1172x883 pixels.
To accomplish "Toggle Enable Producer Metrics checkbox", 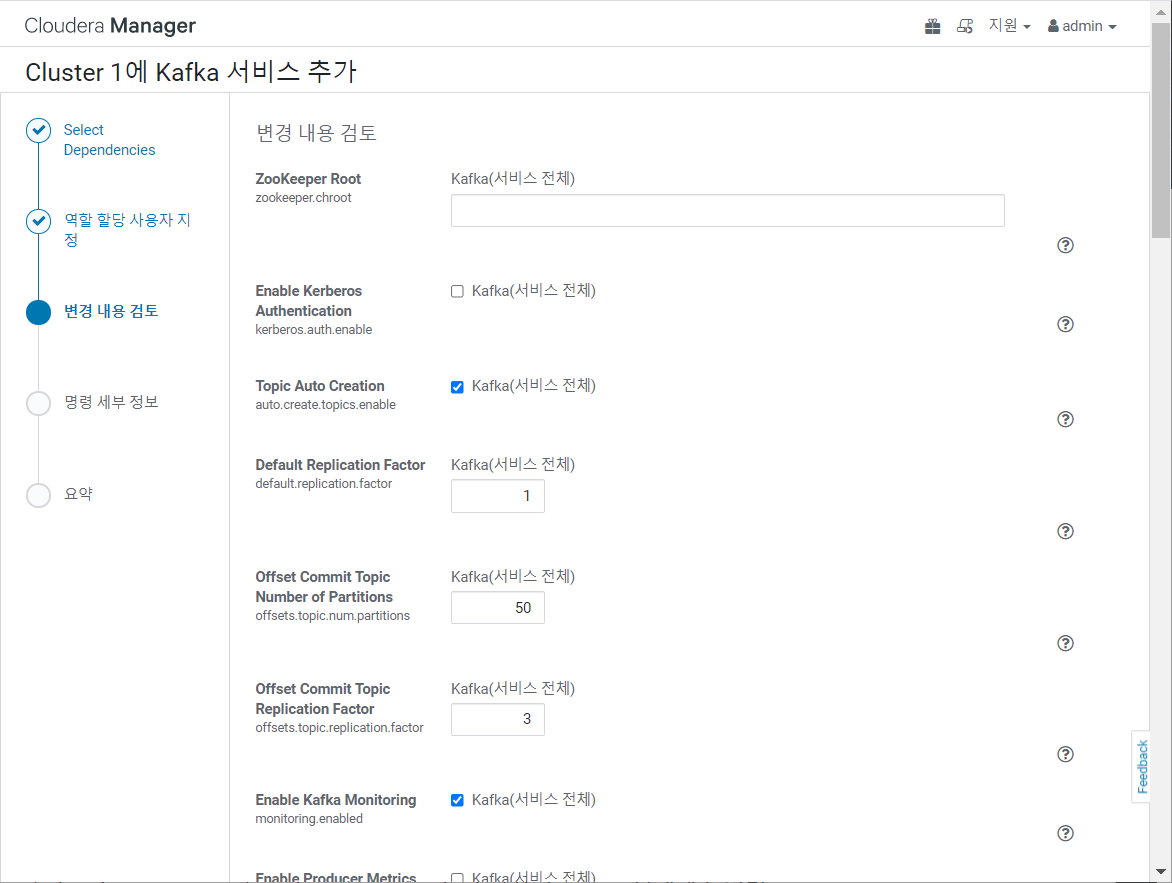I will point(457,879).
